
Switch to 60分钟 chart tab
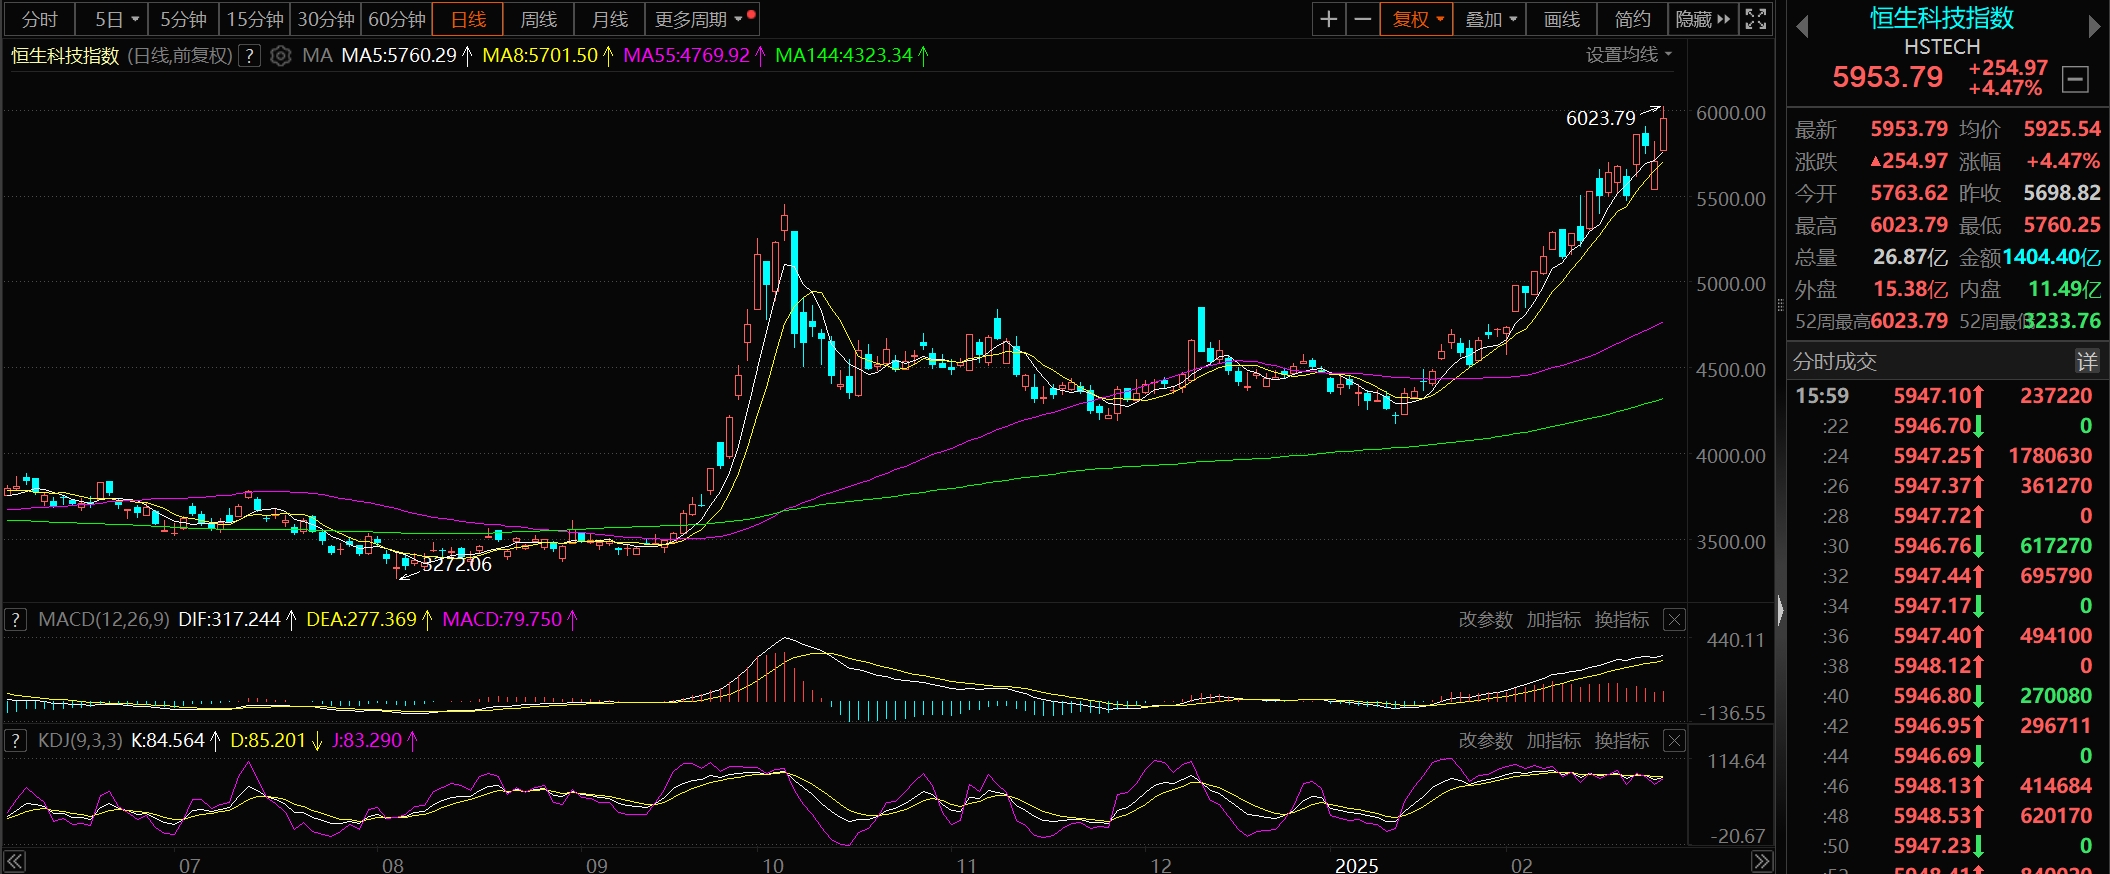397,19
